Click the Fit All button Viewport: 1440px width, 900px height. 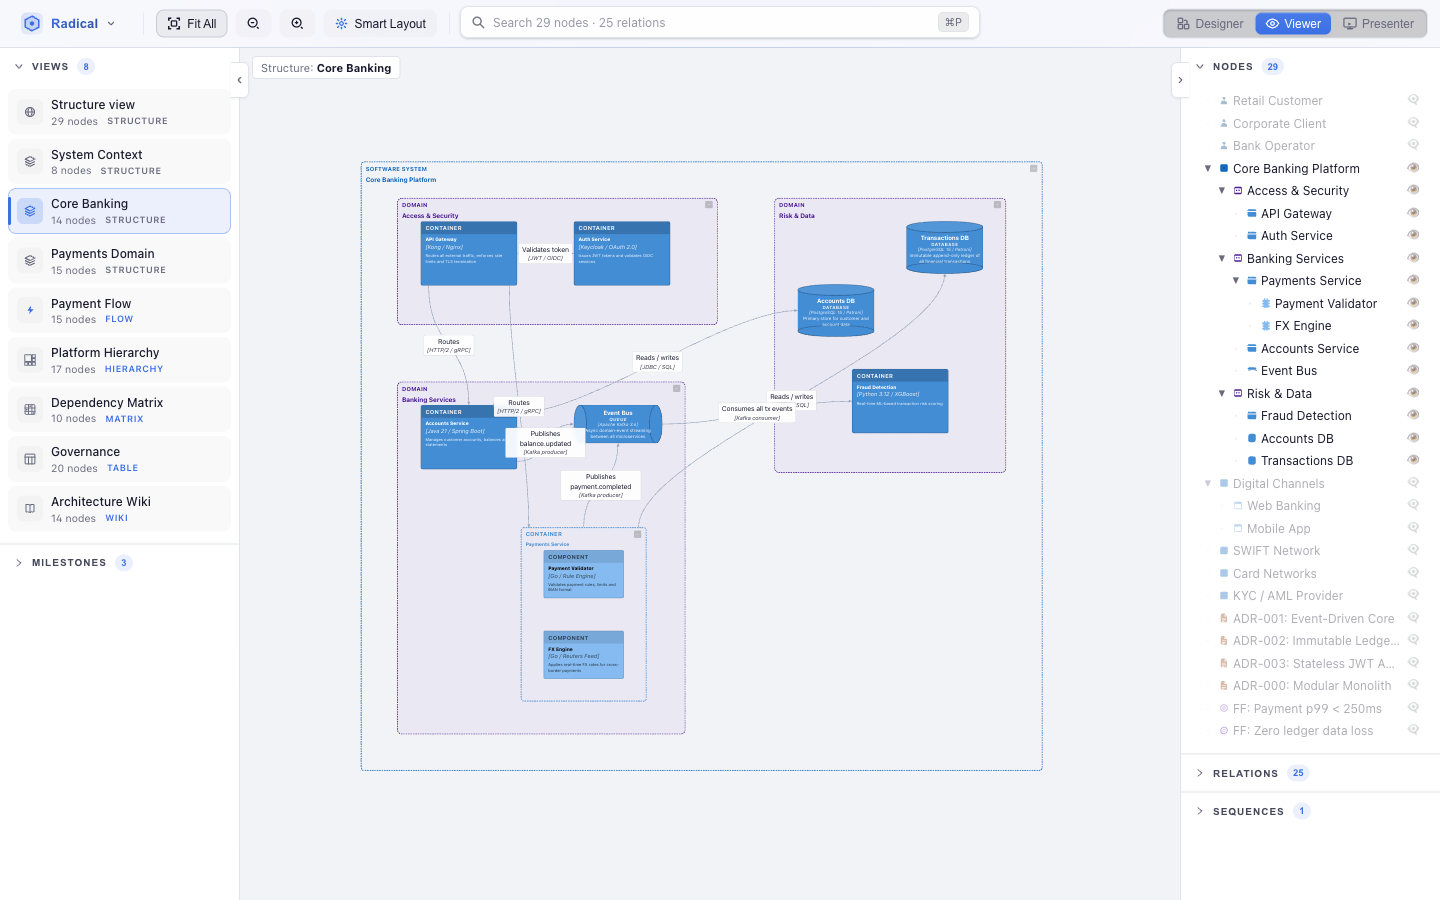coord(192,23)
